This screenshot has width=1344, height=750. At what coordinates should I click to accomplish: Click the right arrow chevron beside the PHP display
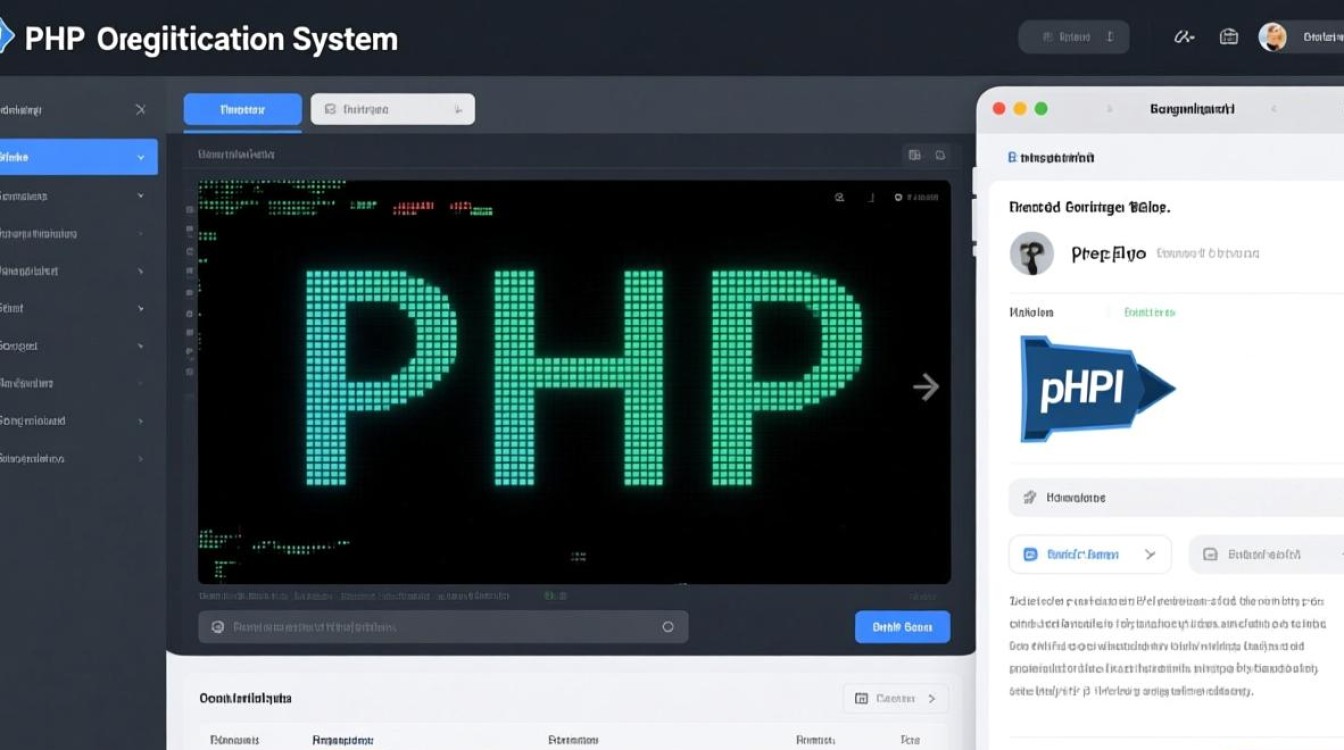click(x=926, y=387)
